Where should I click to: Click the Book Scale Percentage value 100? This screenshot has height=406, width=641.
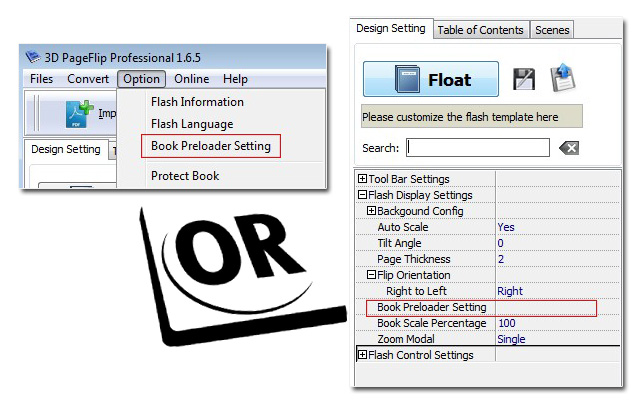click(x=507, y=323)
